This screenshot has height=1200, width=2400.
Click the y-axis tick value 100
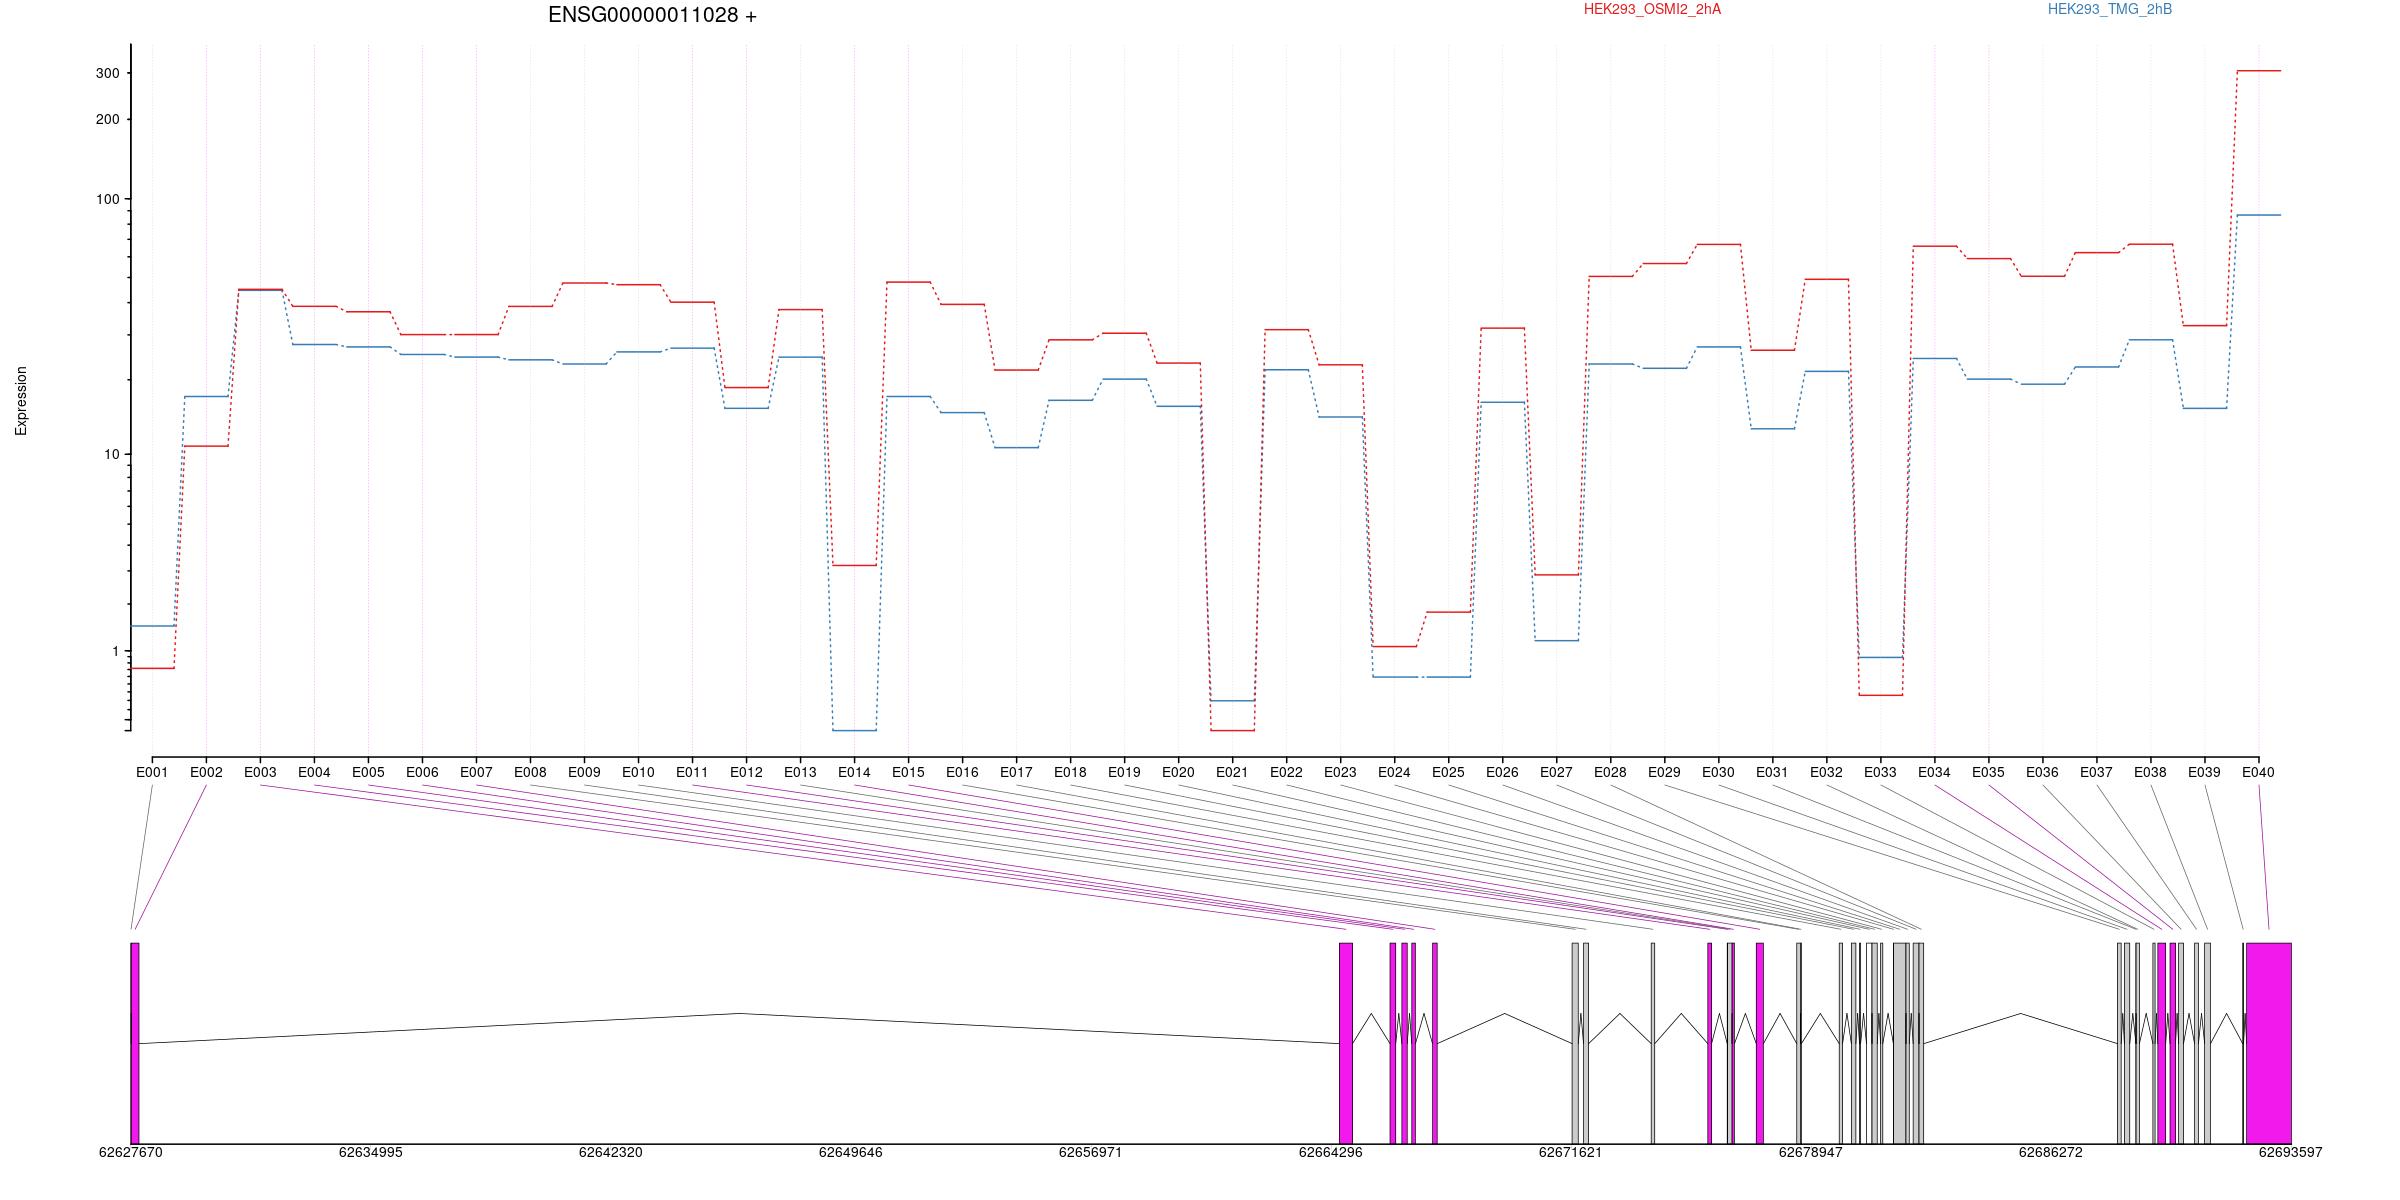(x=107, y=199)
